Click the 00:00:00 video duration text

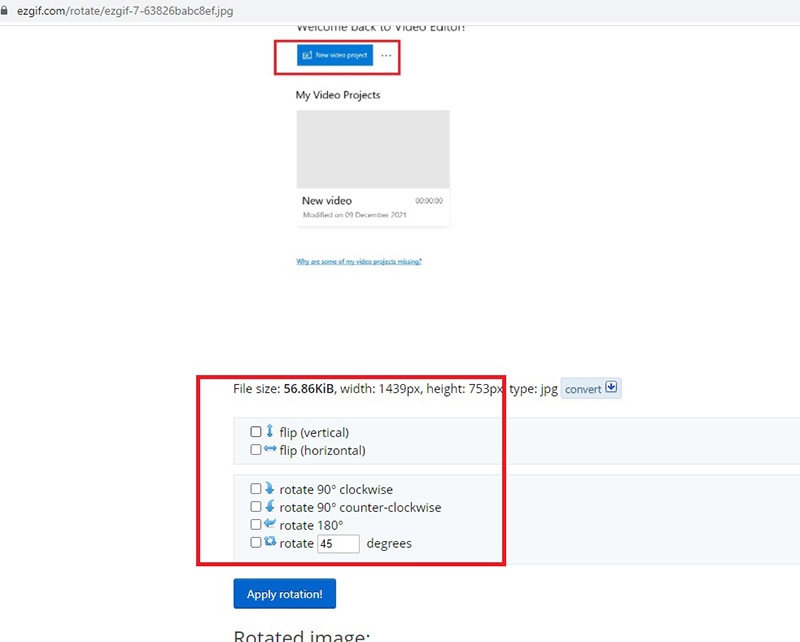coord(429,201)
